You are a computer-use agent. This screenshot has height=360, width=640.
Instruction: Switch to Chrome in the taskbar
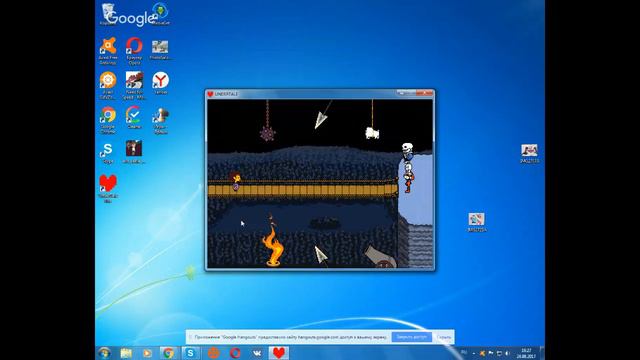[x=169, y=353]
